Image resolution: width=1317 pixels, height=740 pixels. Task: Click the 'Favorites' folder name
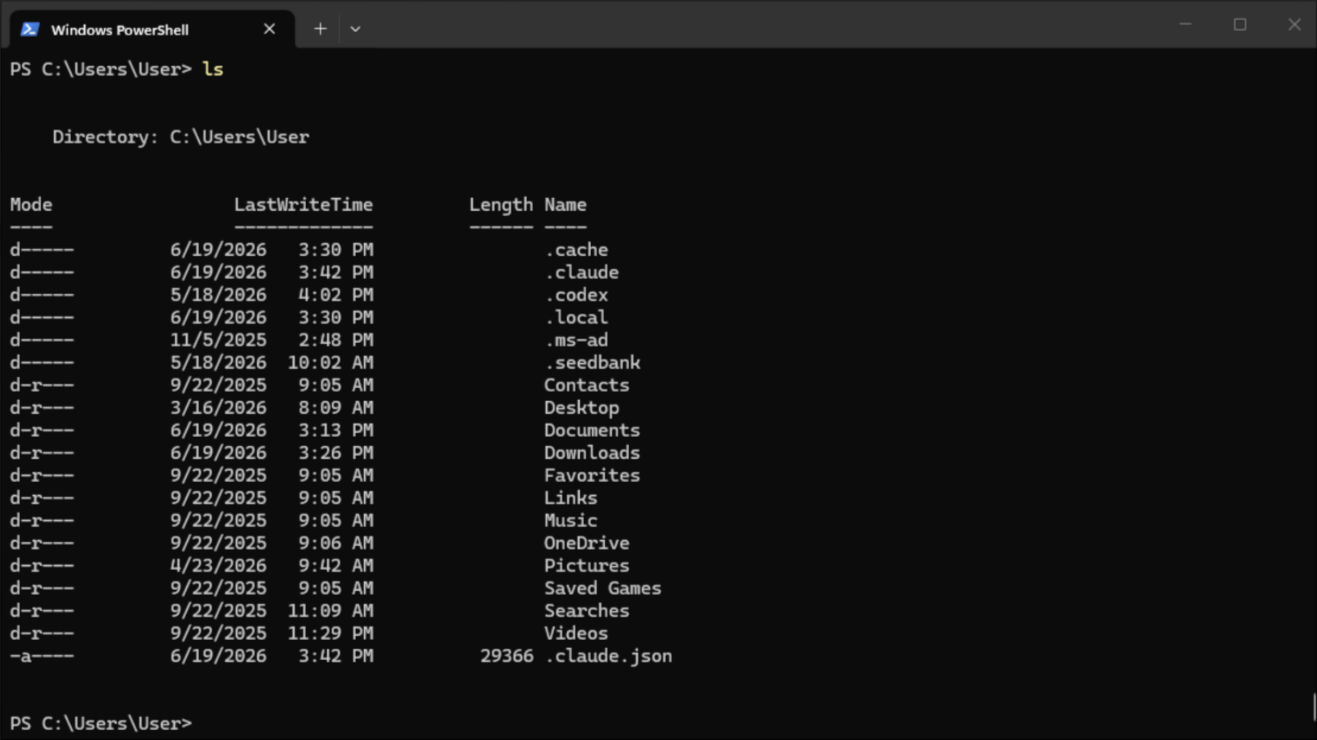point(592,475)
